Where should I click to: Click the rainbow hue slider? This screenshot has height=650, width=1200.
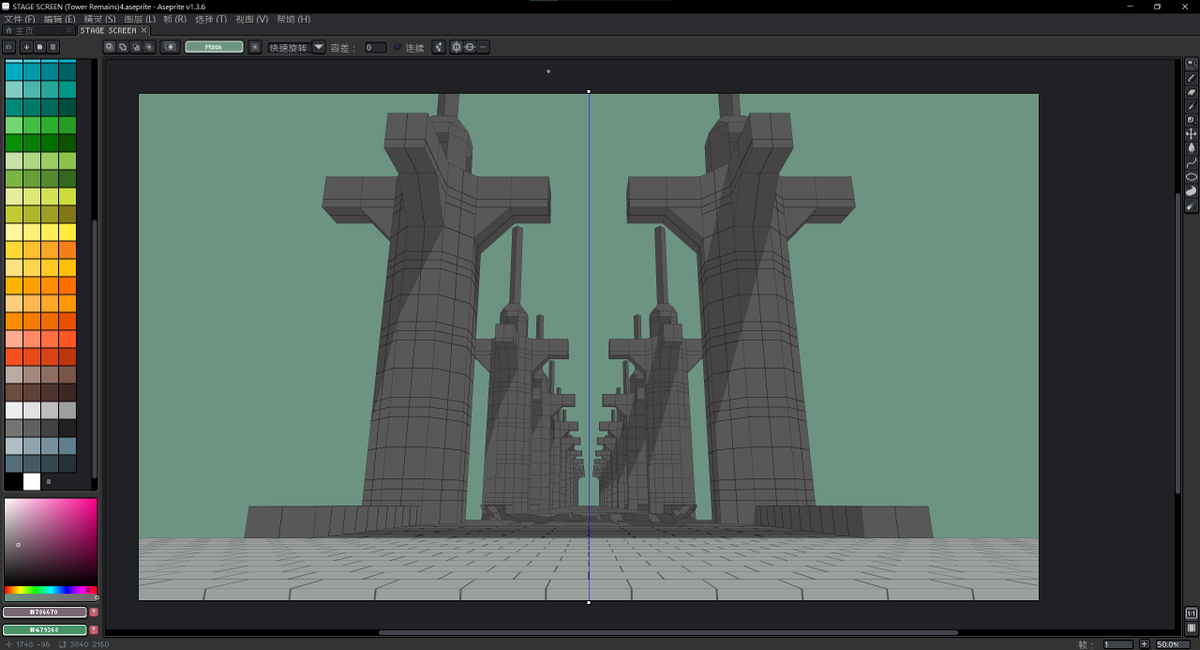tap(51, 590)
